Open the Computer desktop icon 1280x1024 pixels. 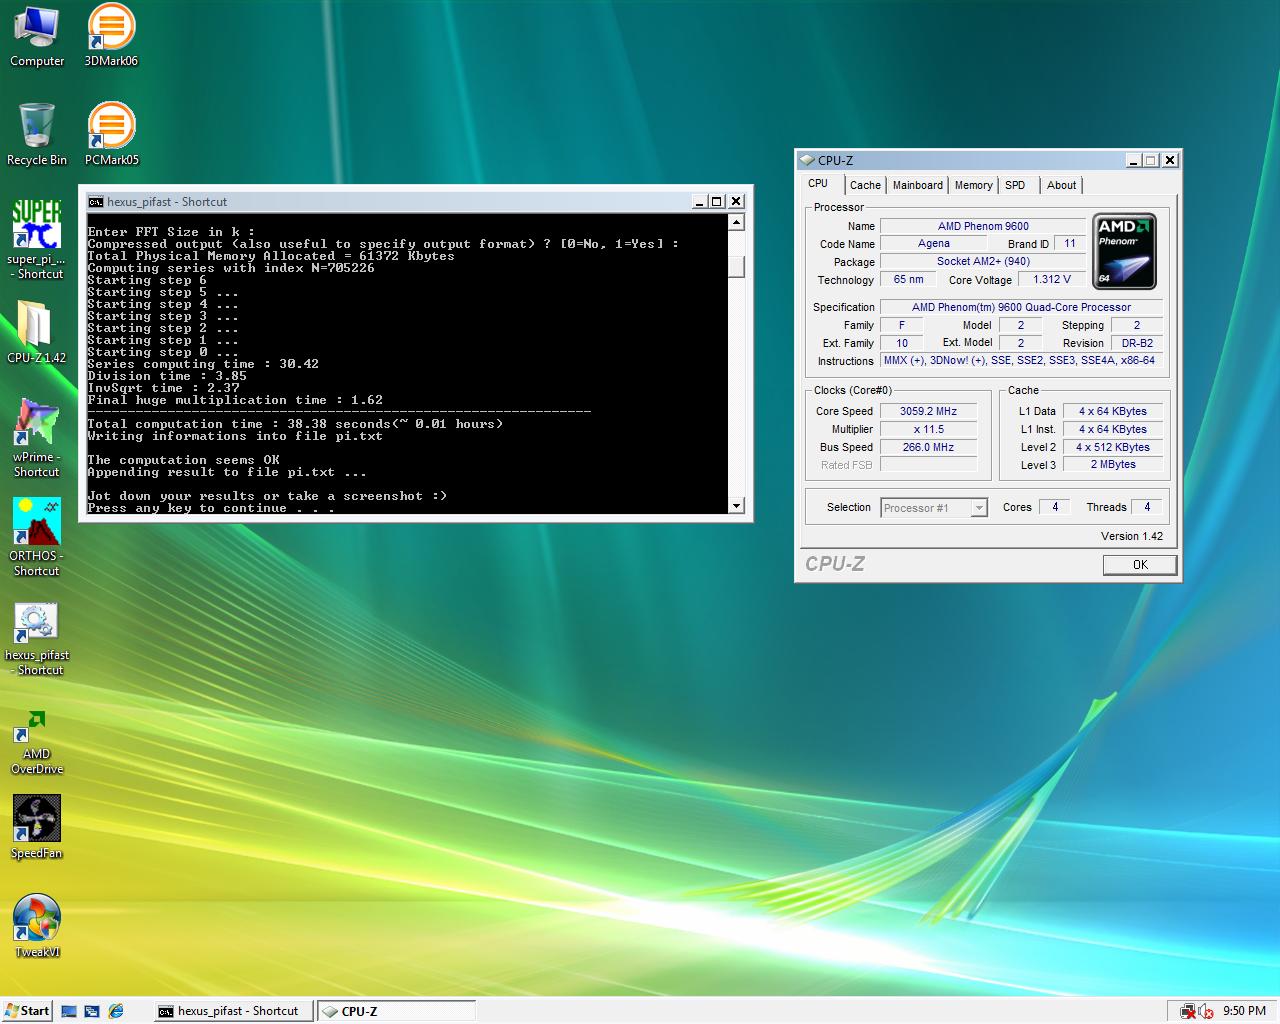tap(37, 36)
